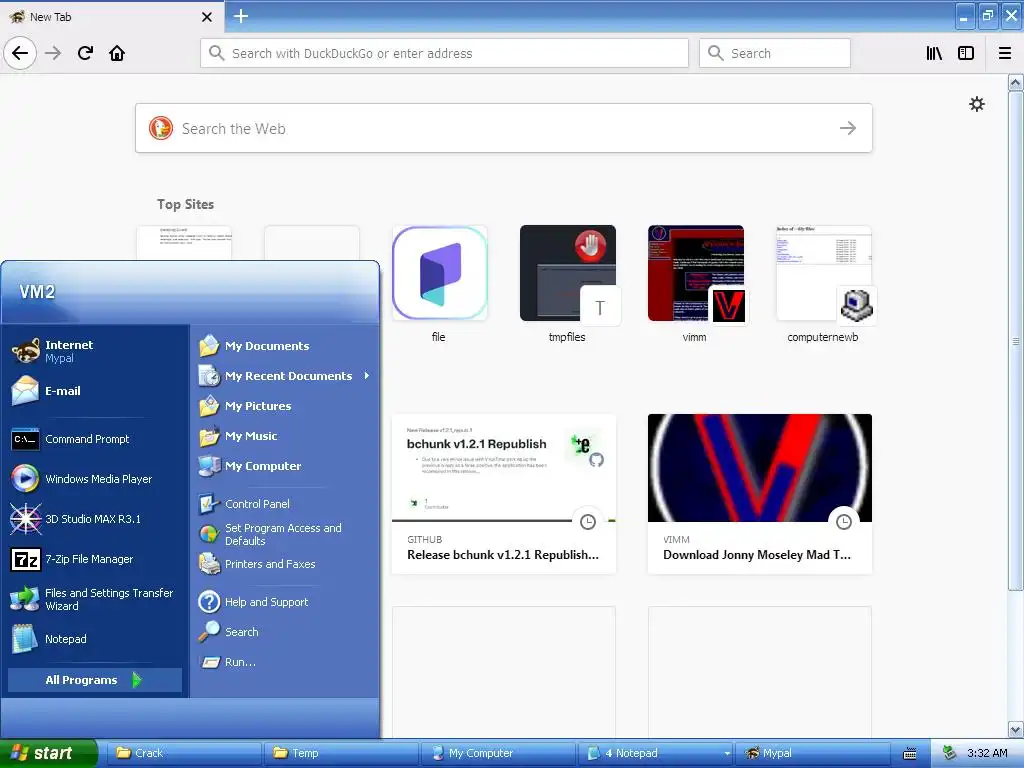Open the computernewb top site tile
1024x768 pixels.
click(824, 284)
